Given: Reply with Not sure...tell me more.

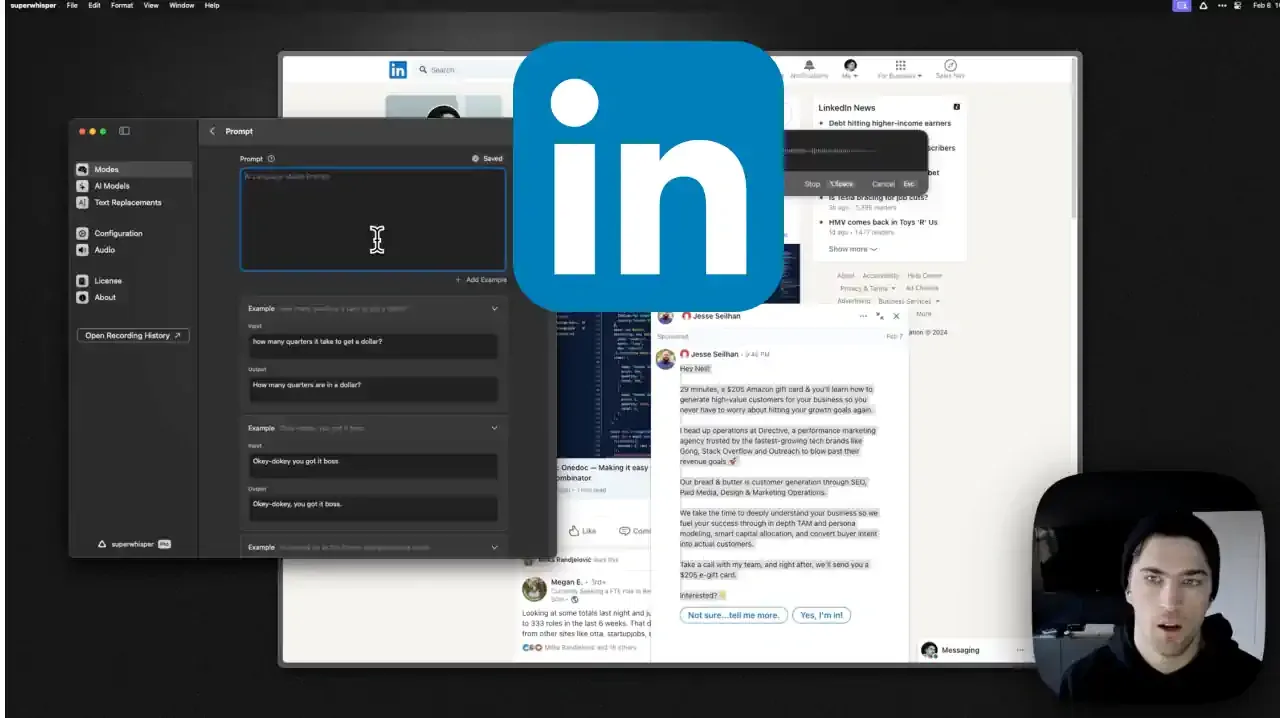Looking at the screenshot, I should coord(733,615).
